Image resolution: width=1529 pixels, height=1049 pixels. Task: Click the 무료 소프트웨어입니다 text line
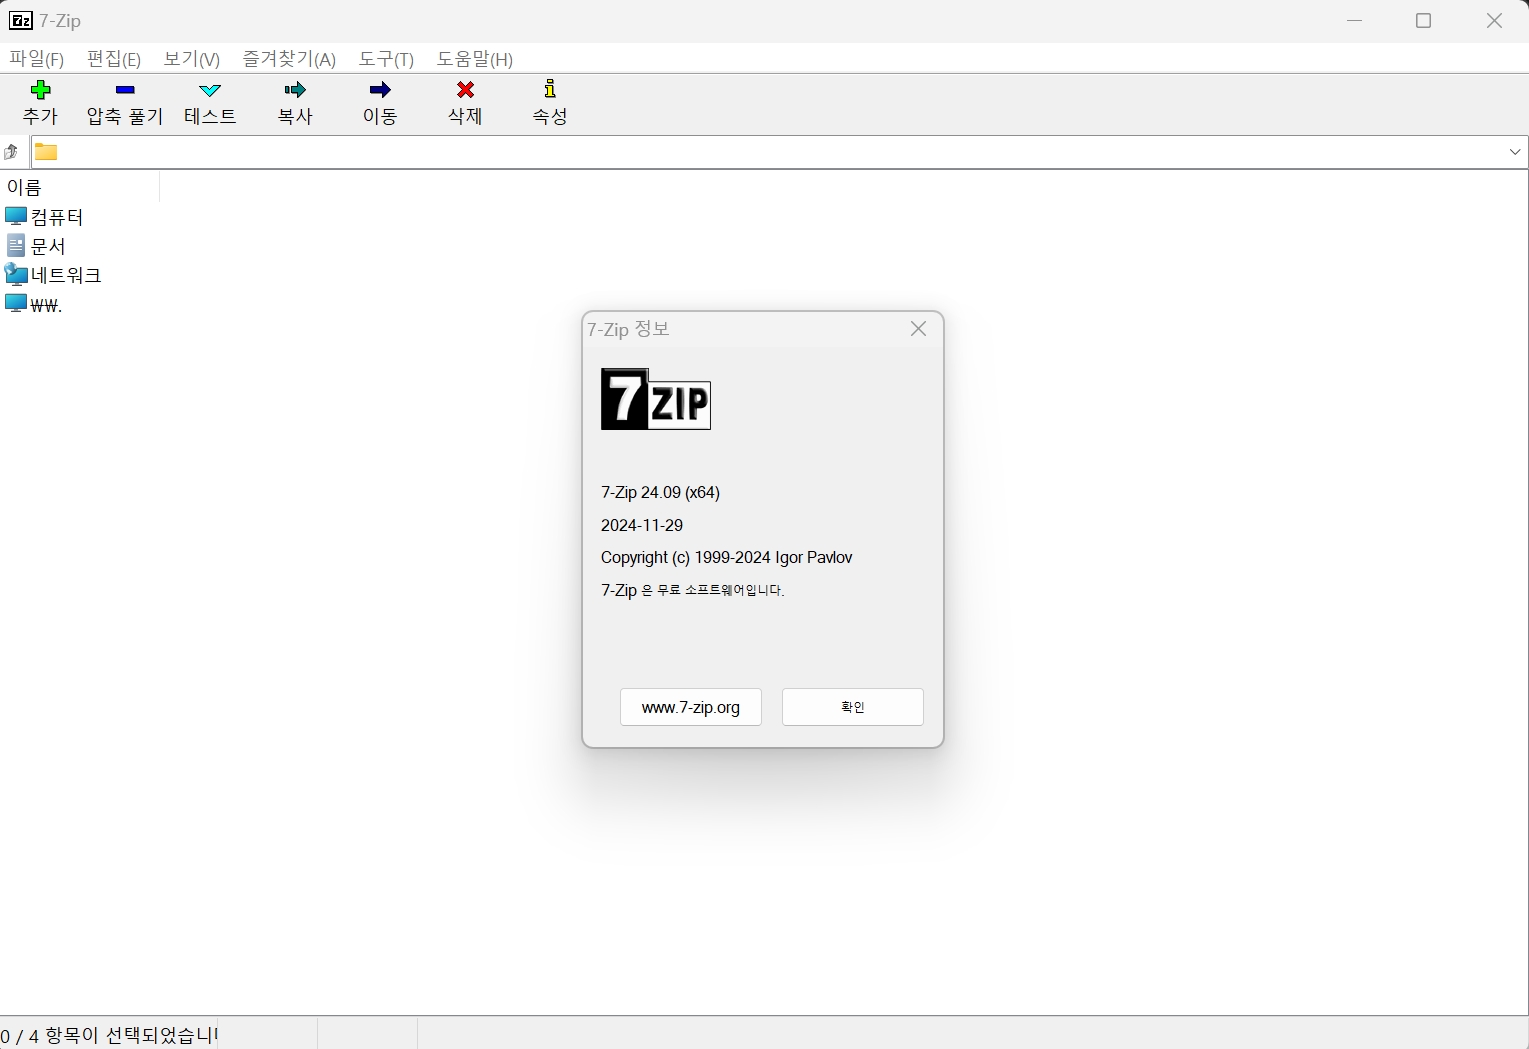(693, 590)
